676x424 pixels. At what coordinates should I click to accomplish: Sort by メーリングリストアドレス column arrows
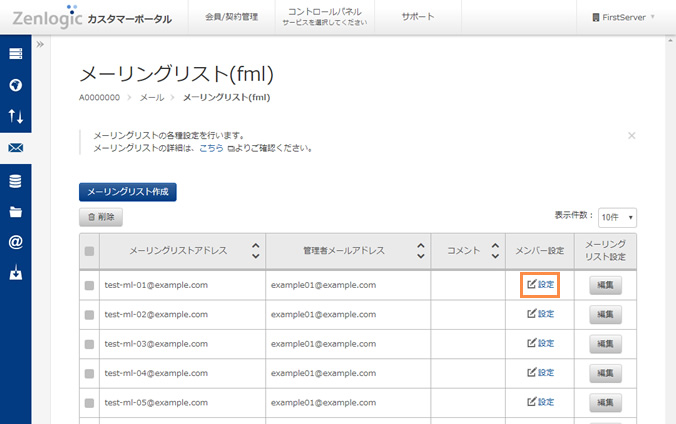pos(255,251)
